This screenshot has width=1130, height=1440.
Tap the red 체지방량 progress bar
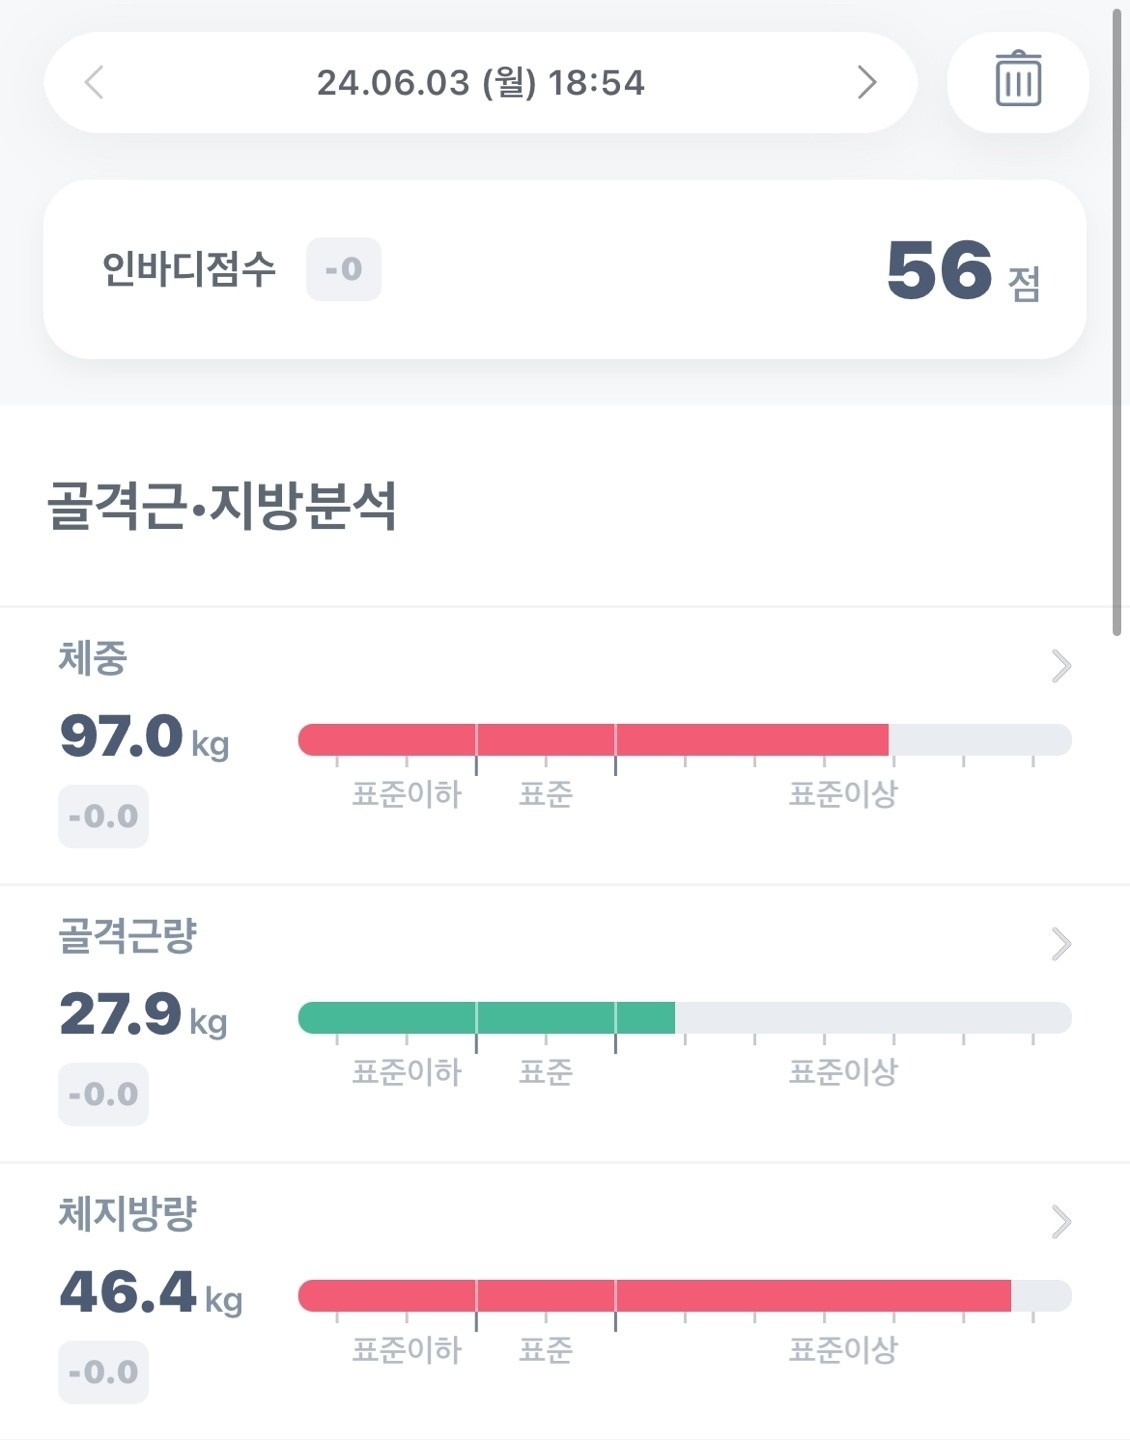click(x=654, y=1296)
